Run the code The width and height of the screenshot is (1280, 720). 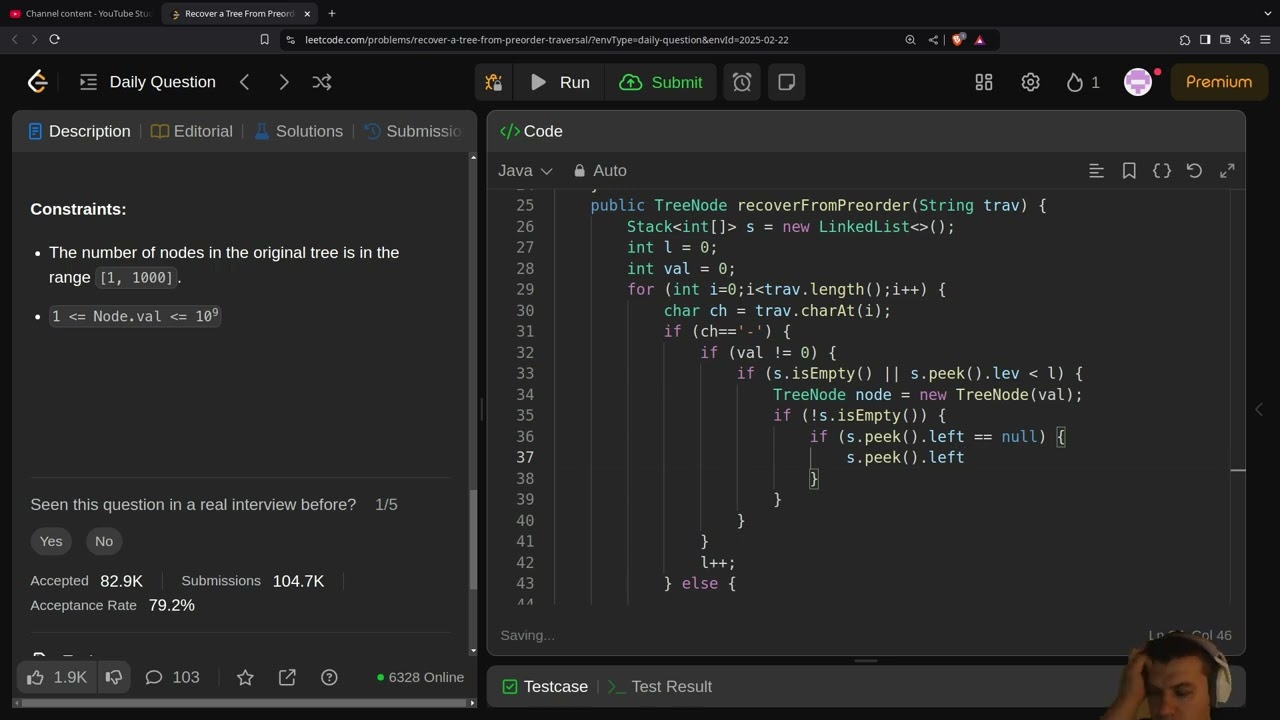(x=560, y=82)
